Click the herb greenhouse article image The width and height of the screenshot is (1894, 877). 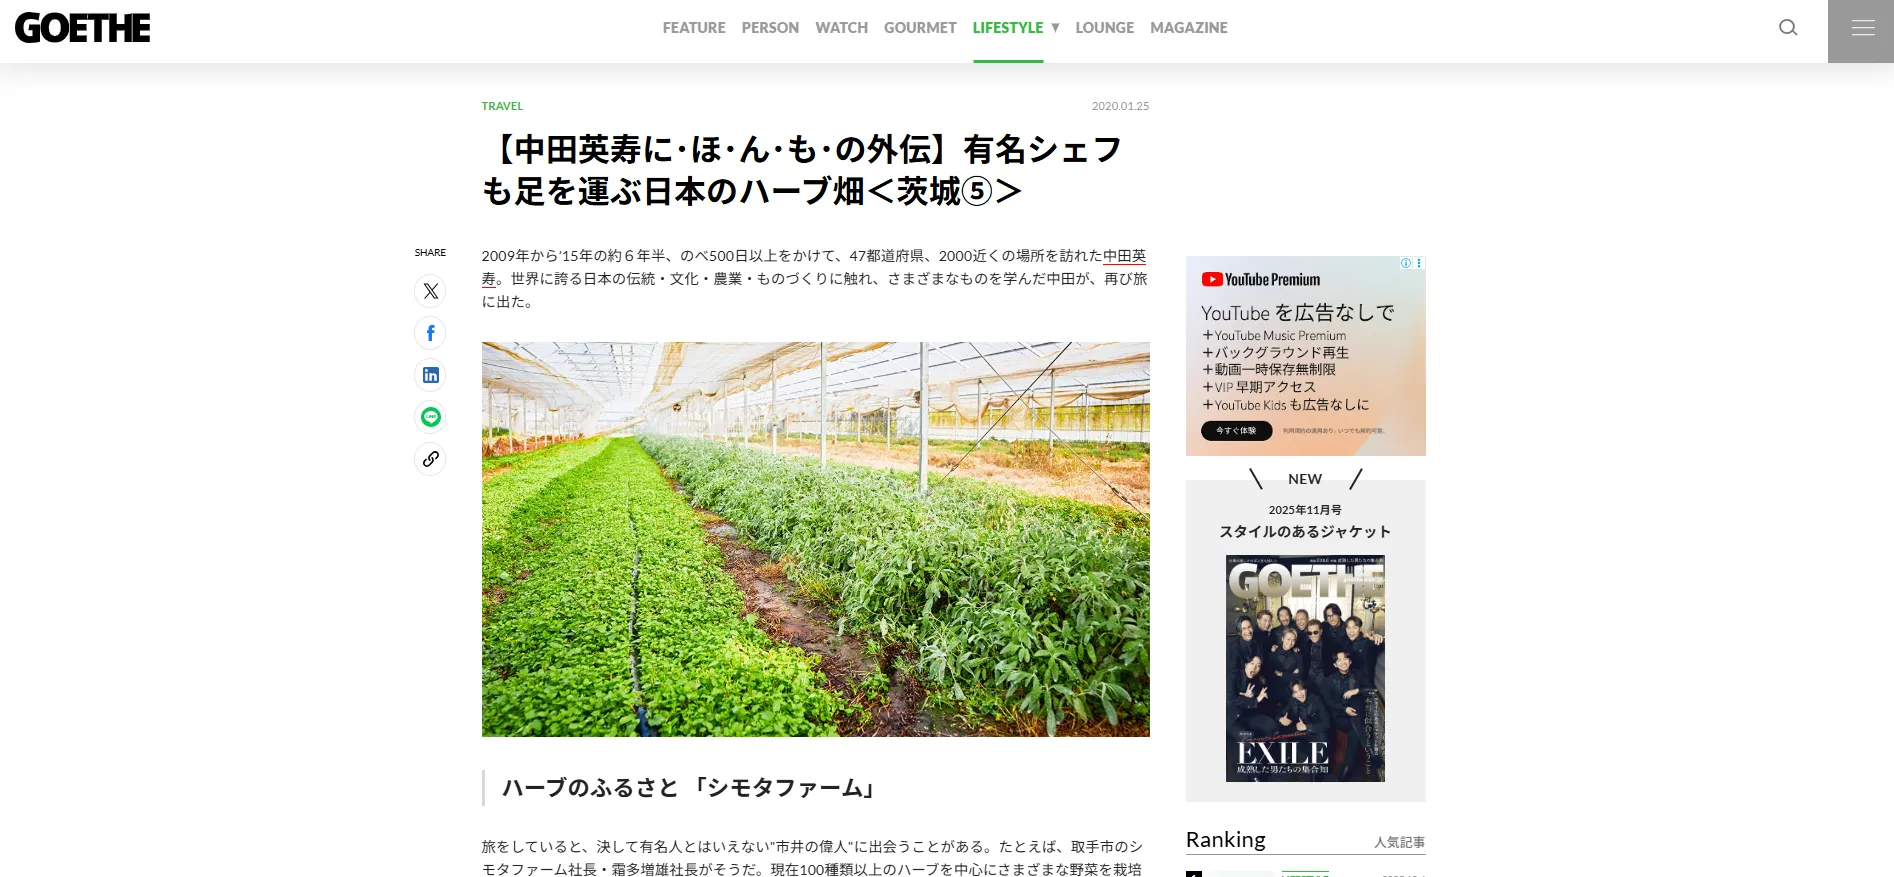point(815,539)
